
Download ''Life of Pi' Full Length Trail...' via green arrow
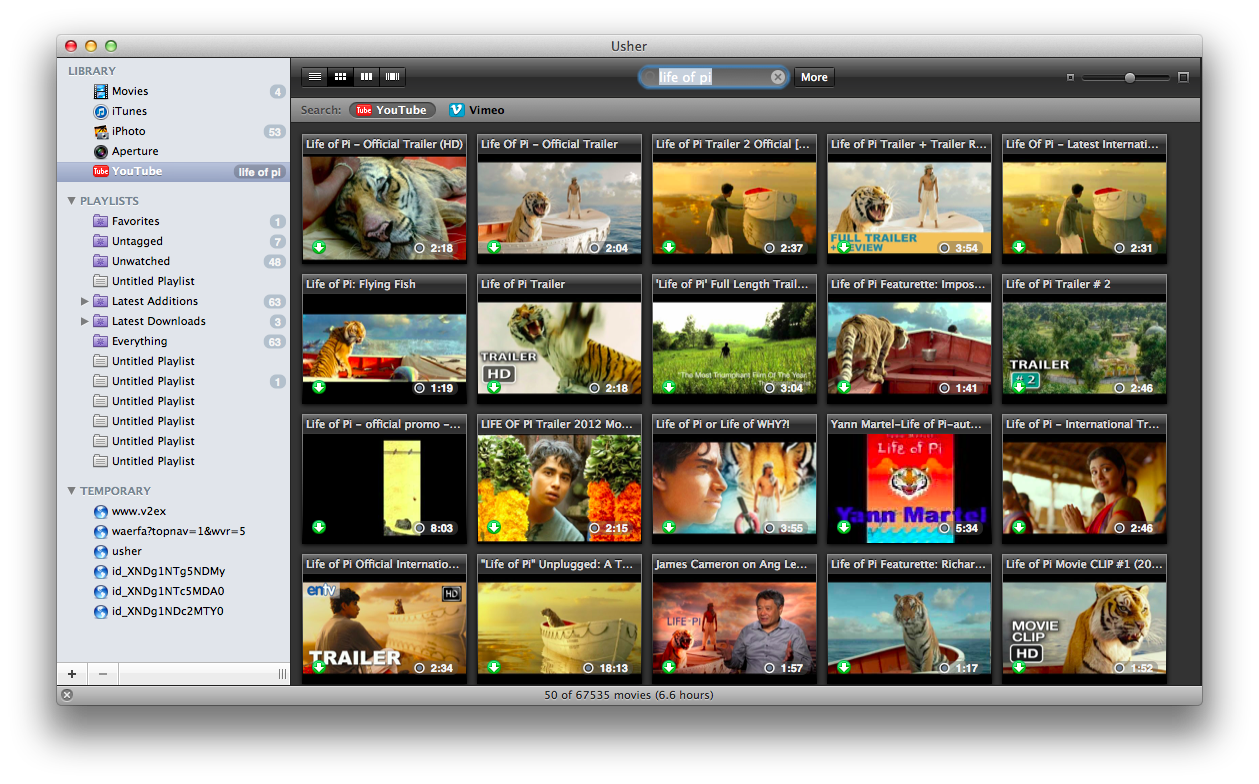[x=668, y=387]
